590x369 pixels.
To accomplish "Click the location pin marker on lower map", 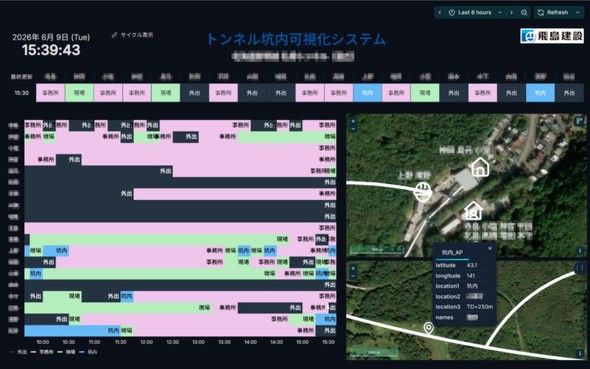I will pos(429,328).
